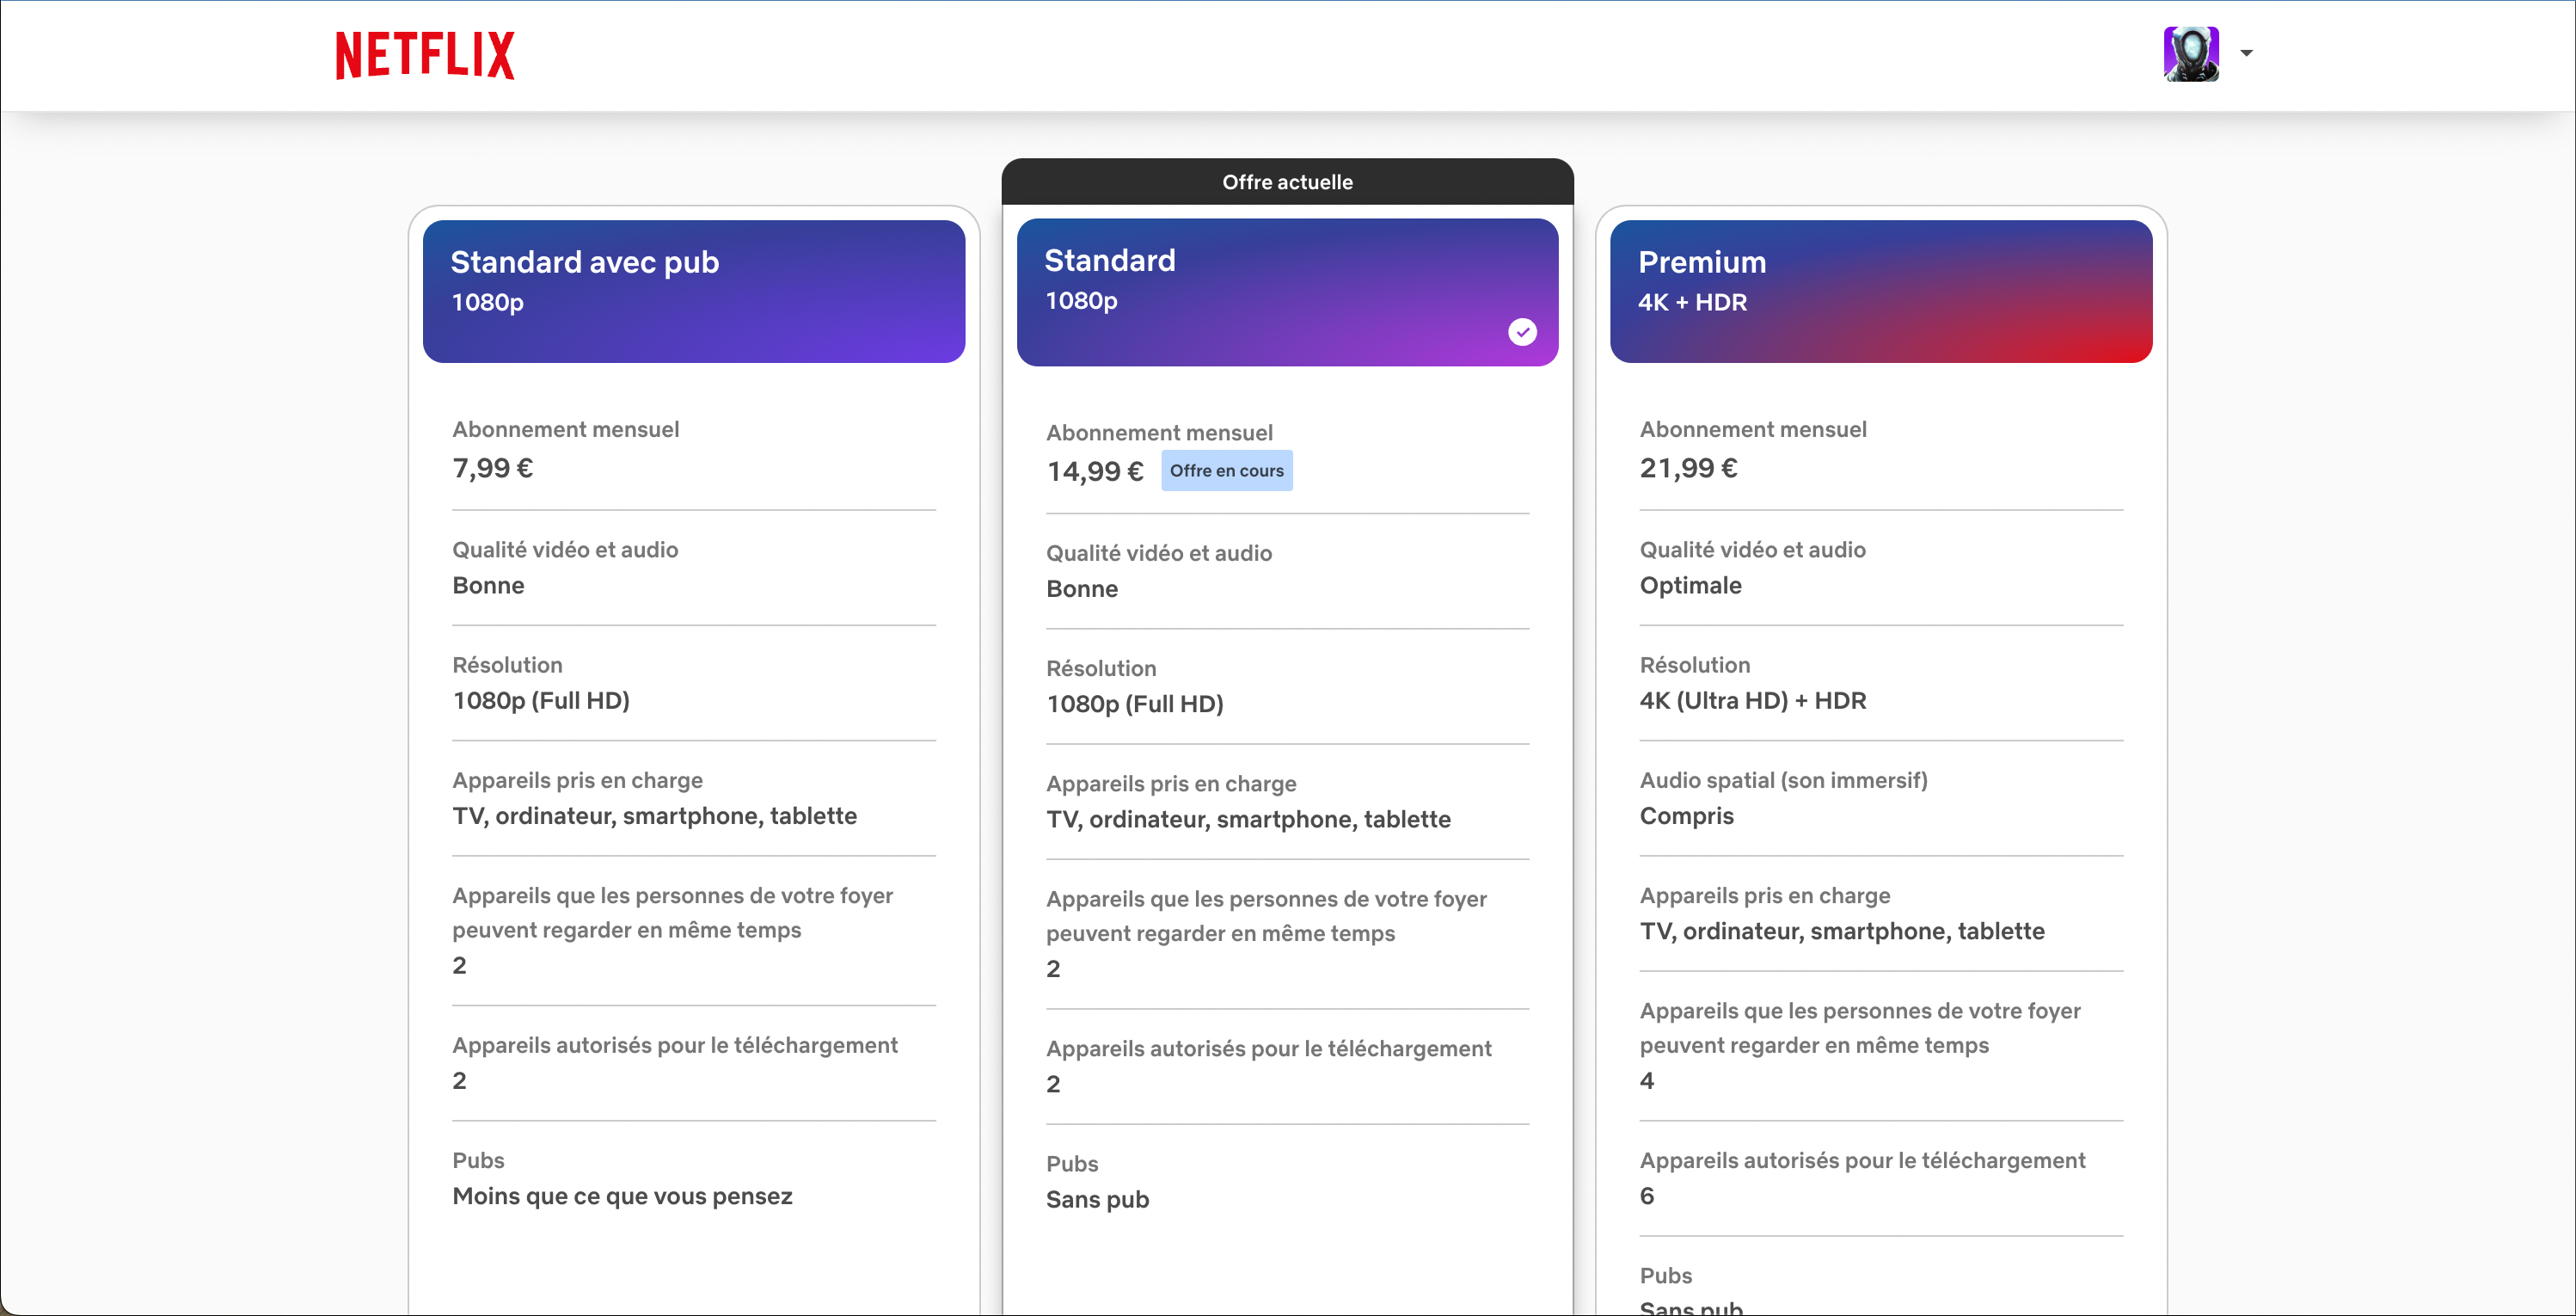The height and width of the screenshot is (1316, 2576).
Task: Click the Compris value under Audio spatial
Action: [1686, 817]
